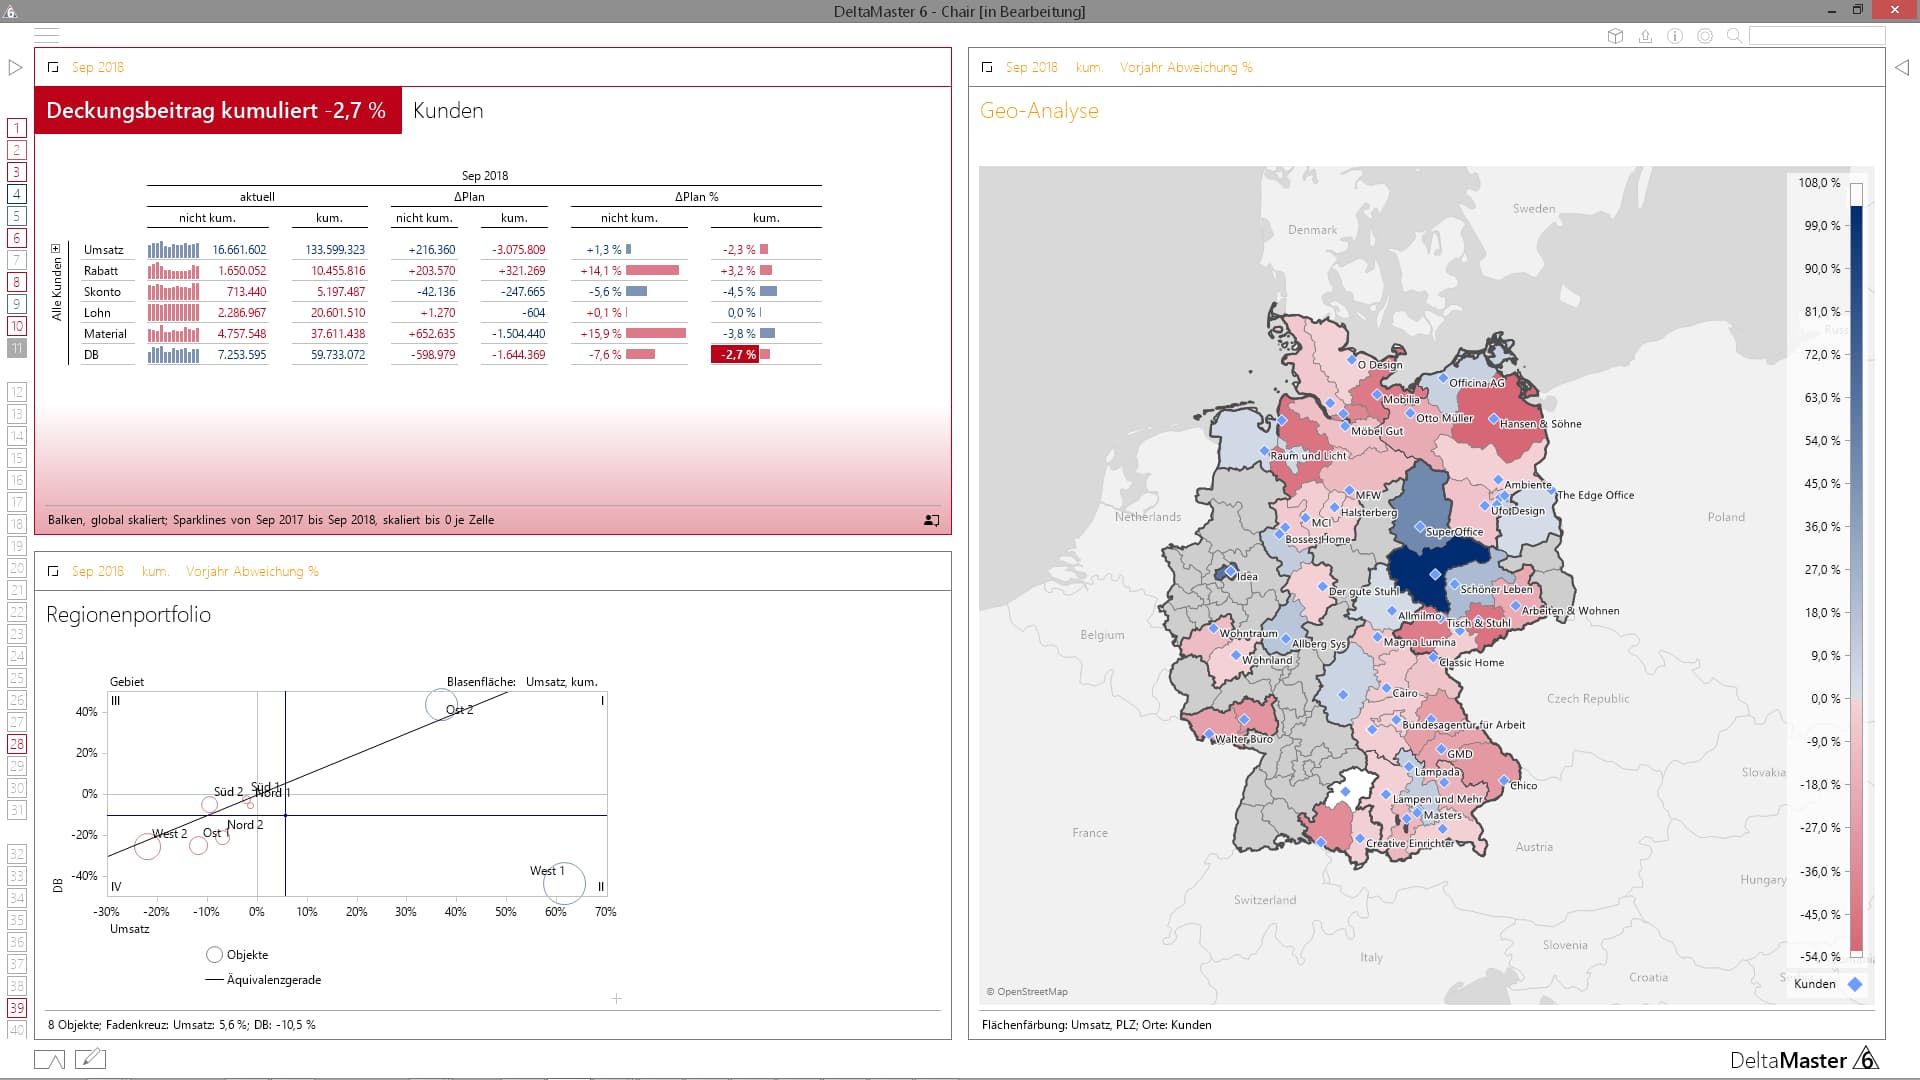
Task: Open Sep 2018 filter of Deckungsbeitrag report
Action: pos(97,68)
